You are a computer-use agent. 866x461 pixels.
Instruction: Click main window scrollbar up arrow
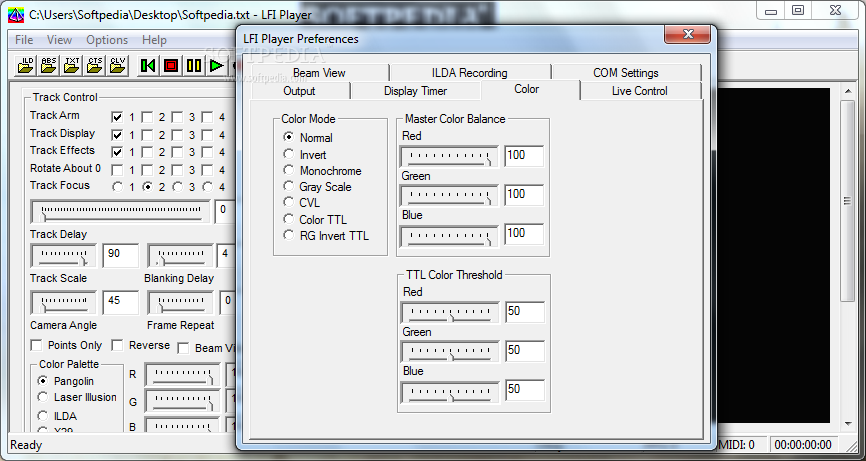pyautogui.click(x=848, y=90)
